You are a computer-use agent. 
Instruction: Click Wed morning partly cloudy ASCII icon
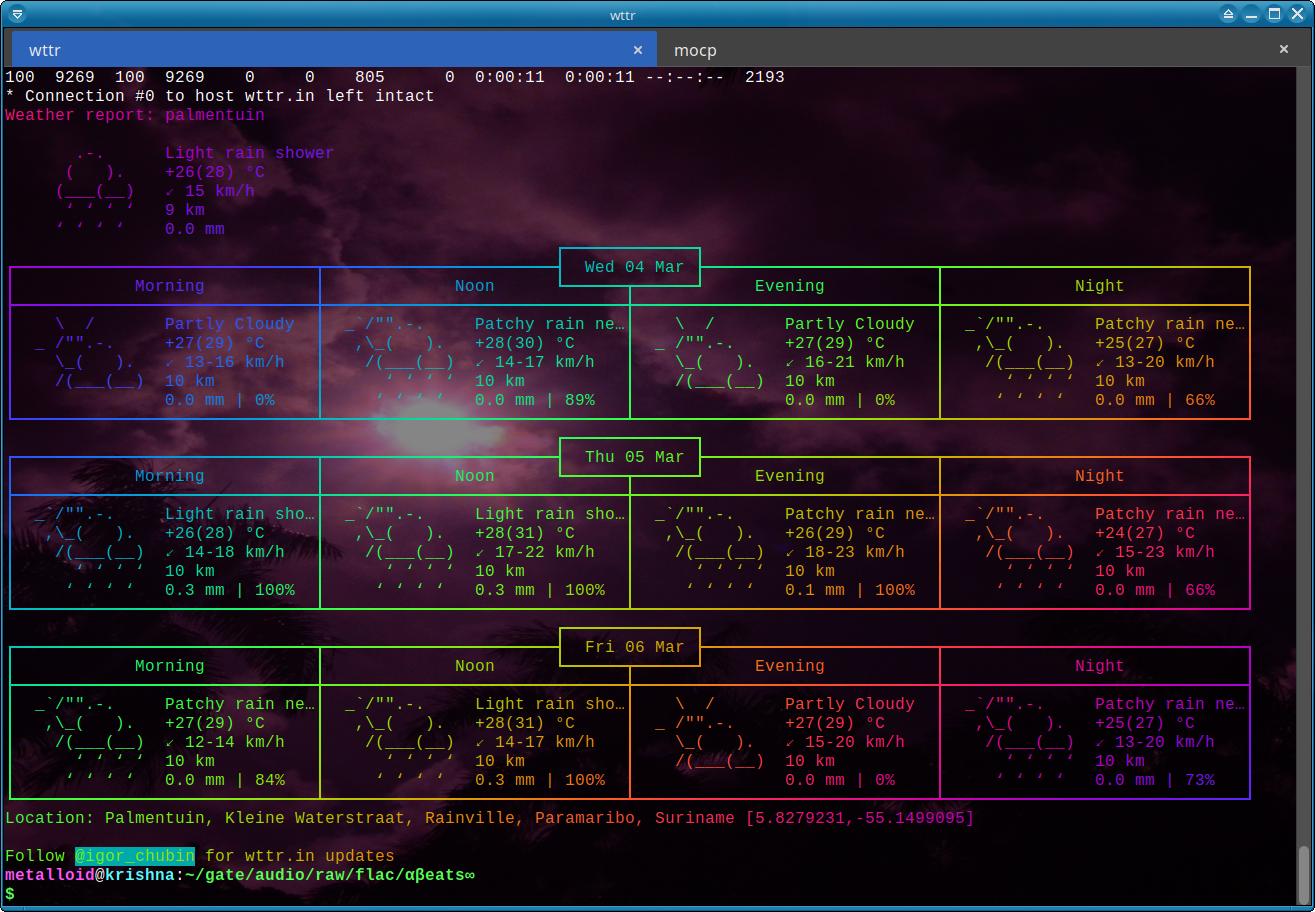point(95,353)
